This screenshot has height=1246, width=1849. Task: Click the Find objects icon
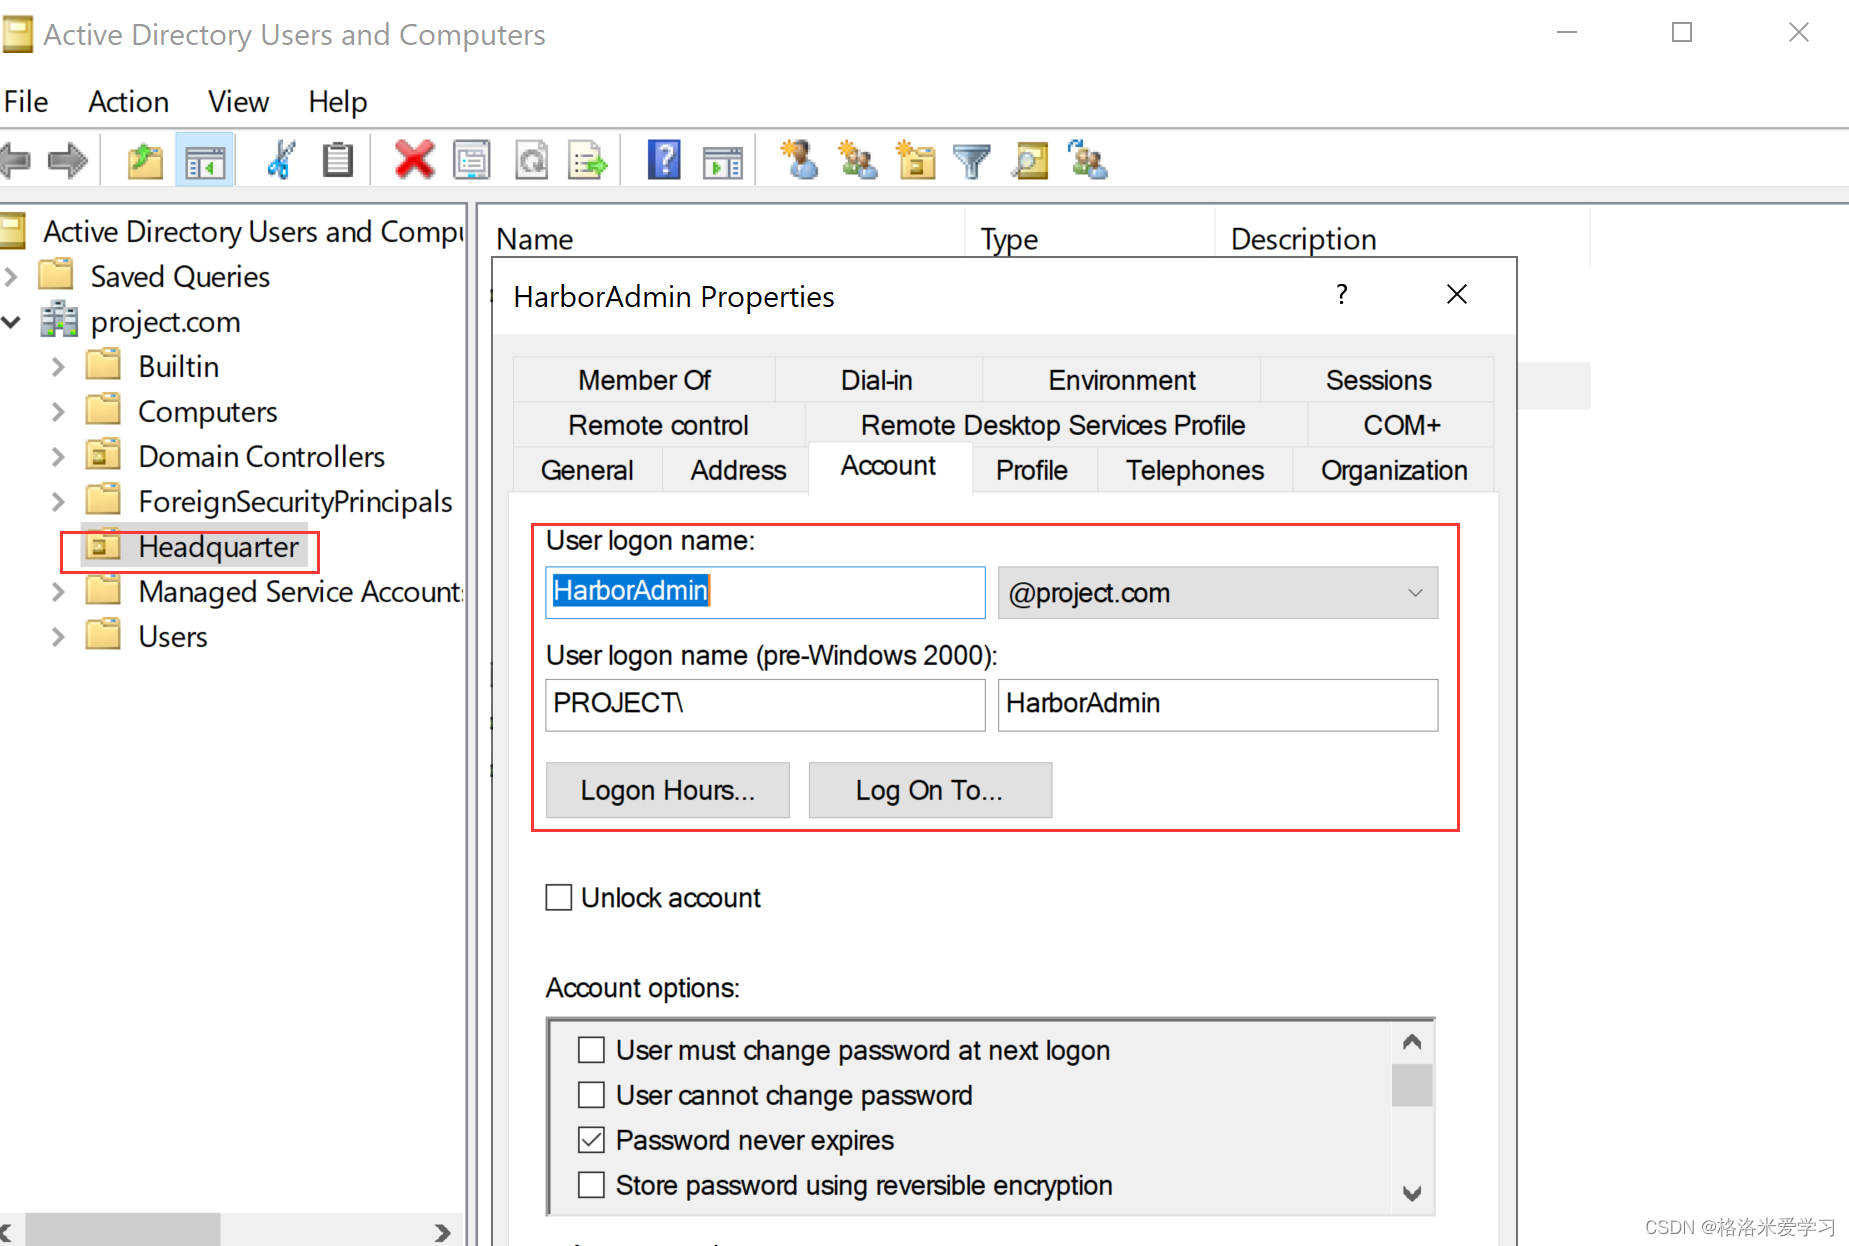[x=1030, y=160]
